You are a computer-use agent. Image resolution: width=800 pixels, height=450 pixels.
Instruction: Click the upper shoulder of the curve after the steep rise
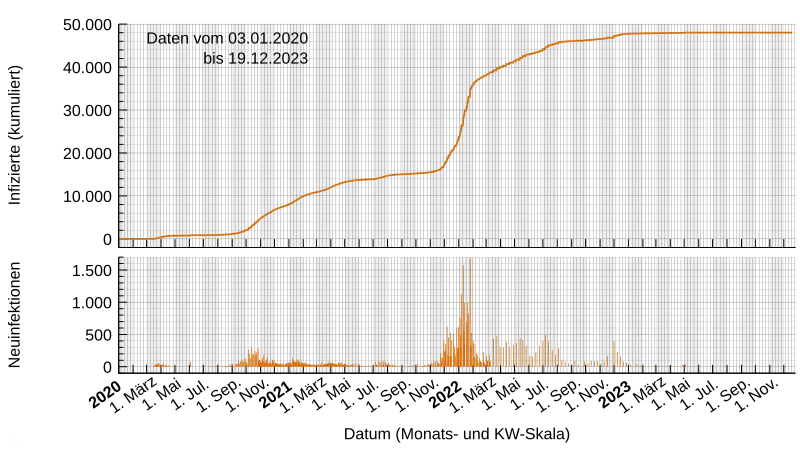point(478,79)
